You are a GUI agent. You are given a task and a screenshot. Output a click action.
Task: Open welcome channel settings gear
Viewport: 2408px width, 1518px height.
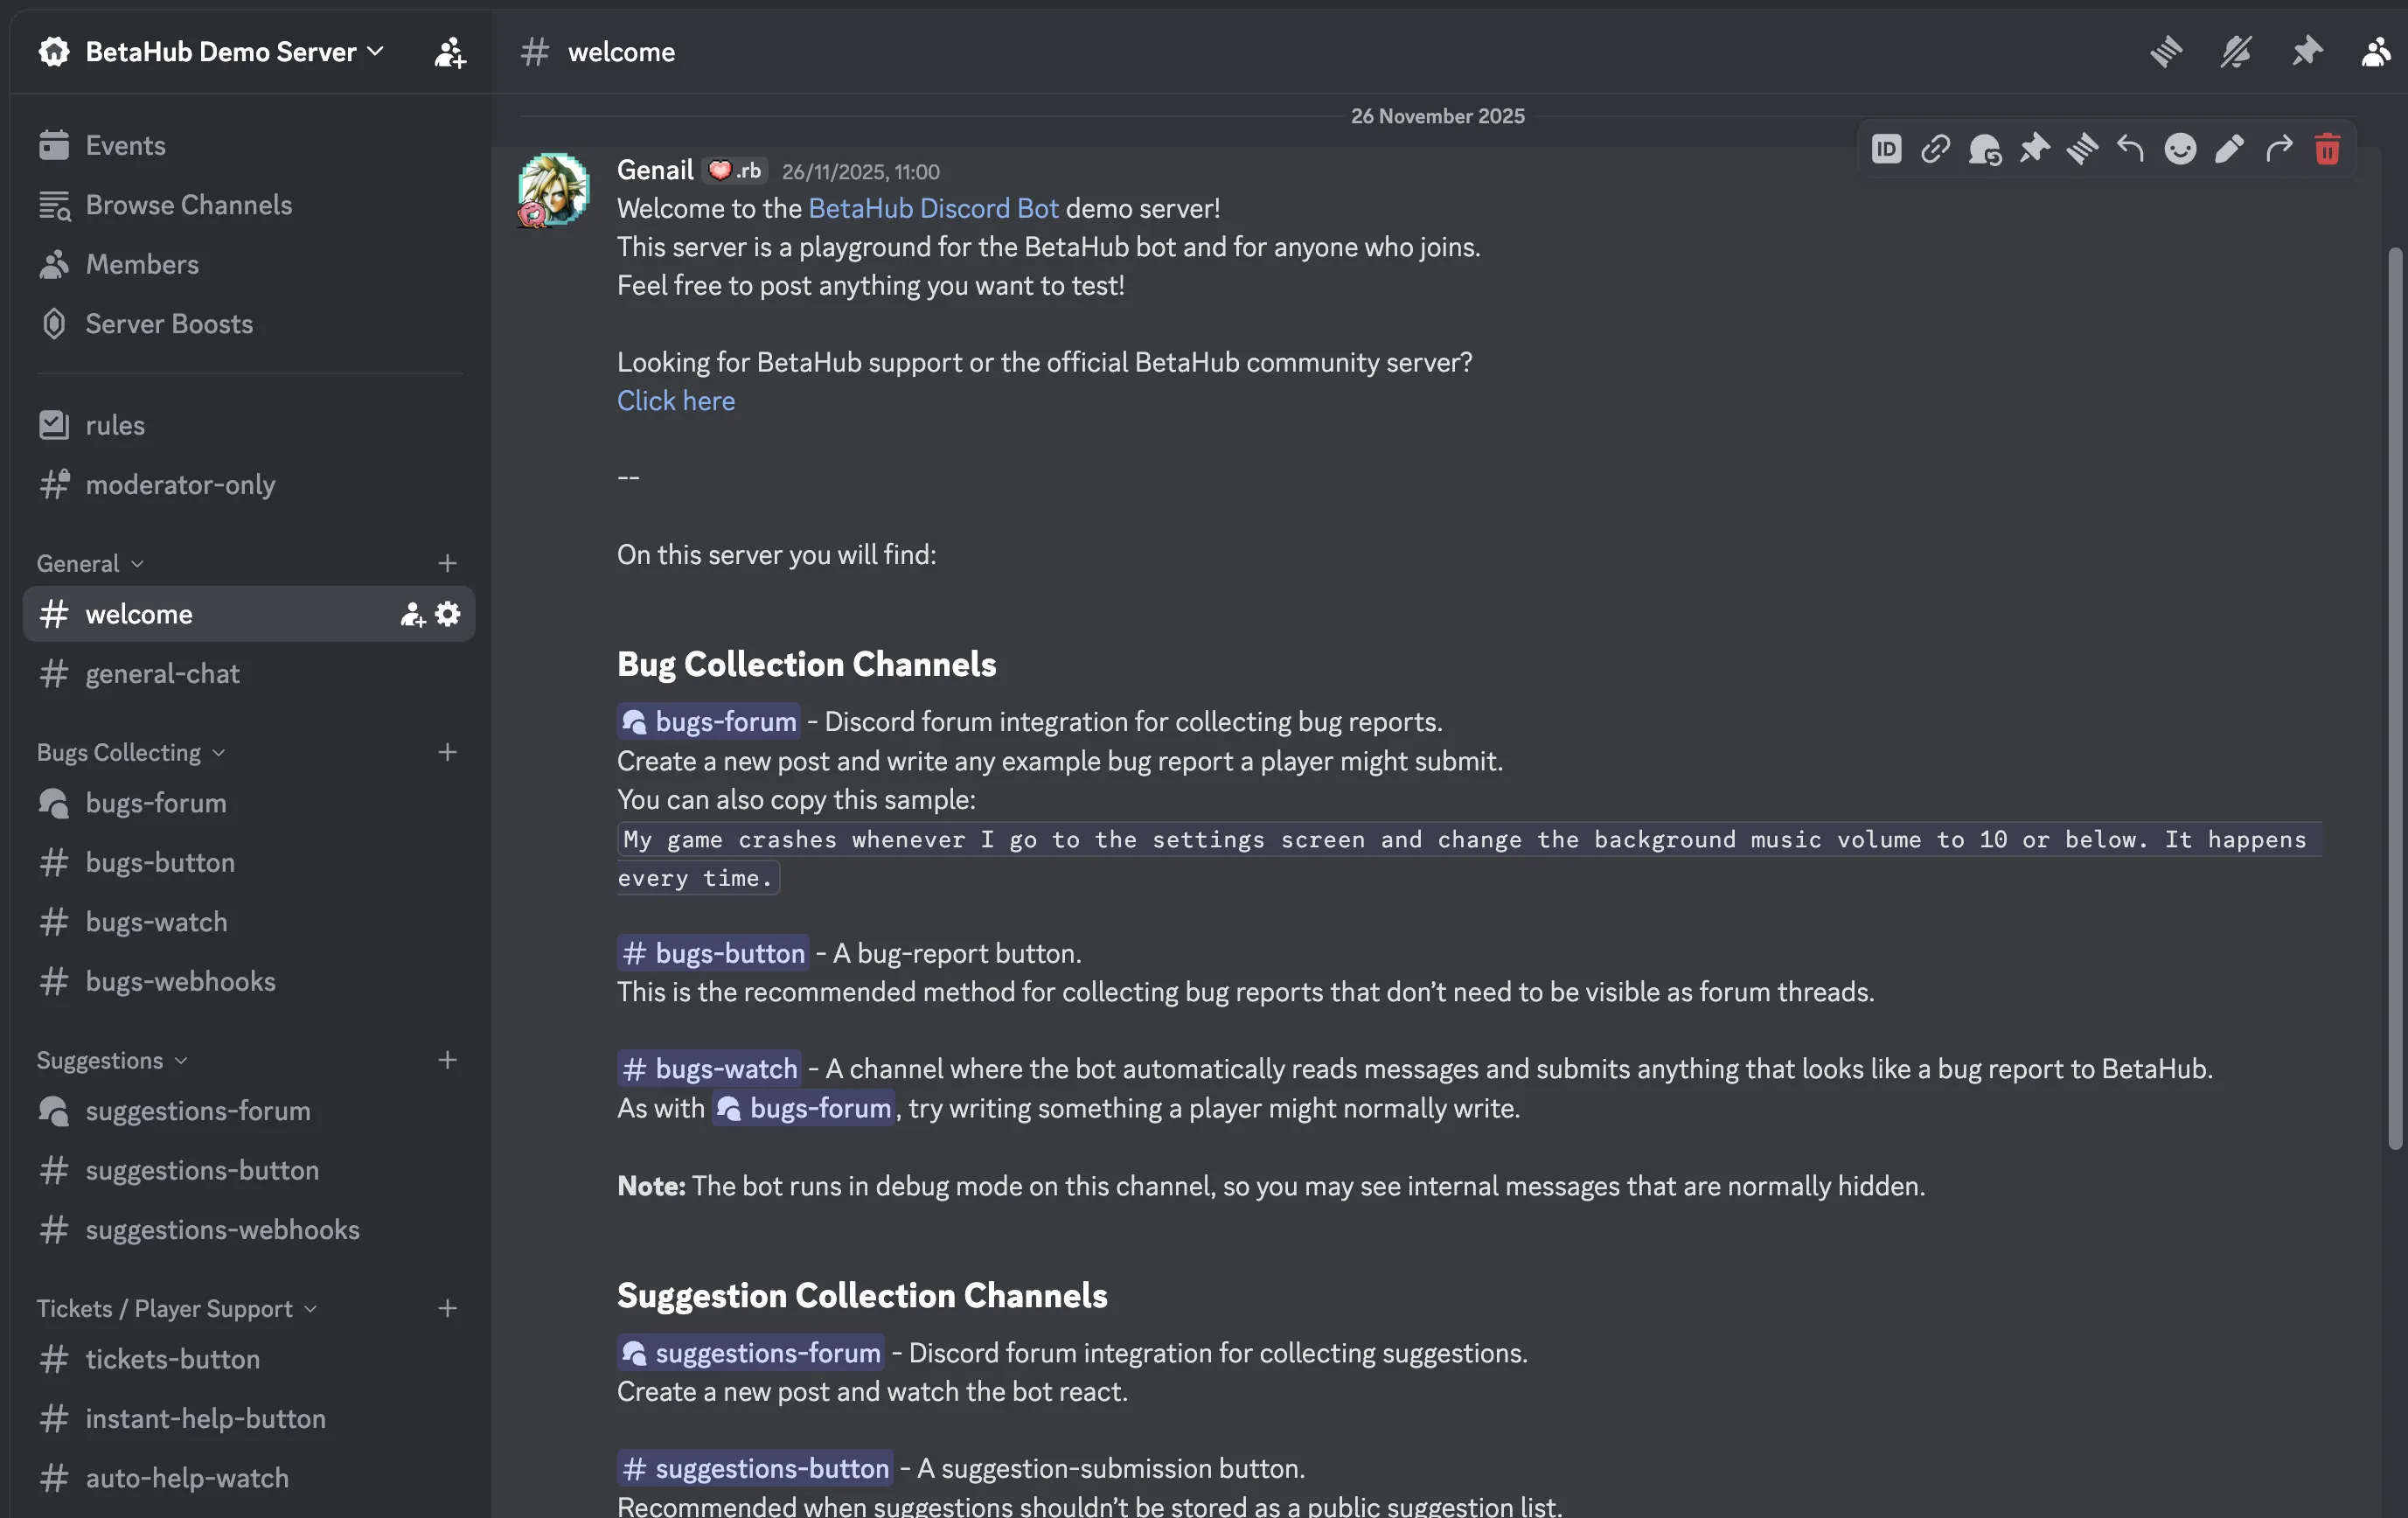pyautogui.click(x=448, y=614)
